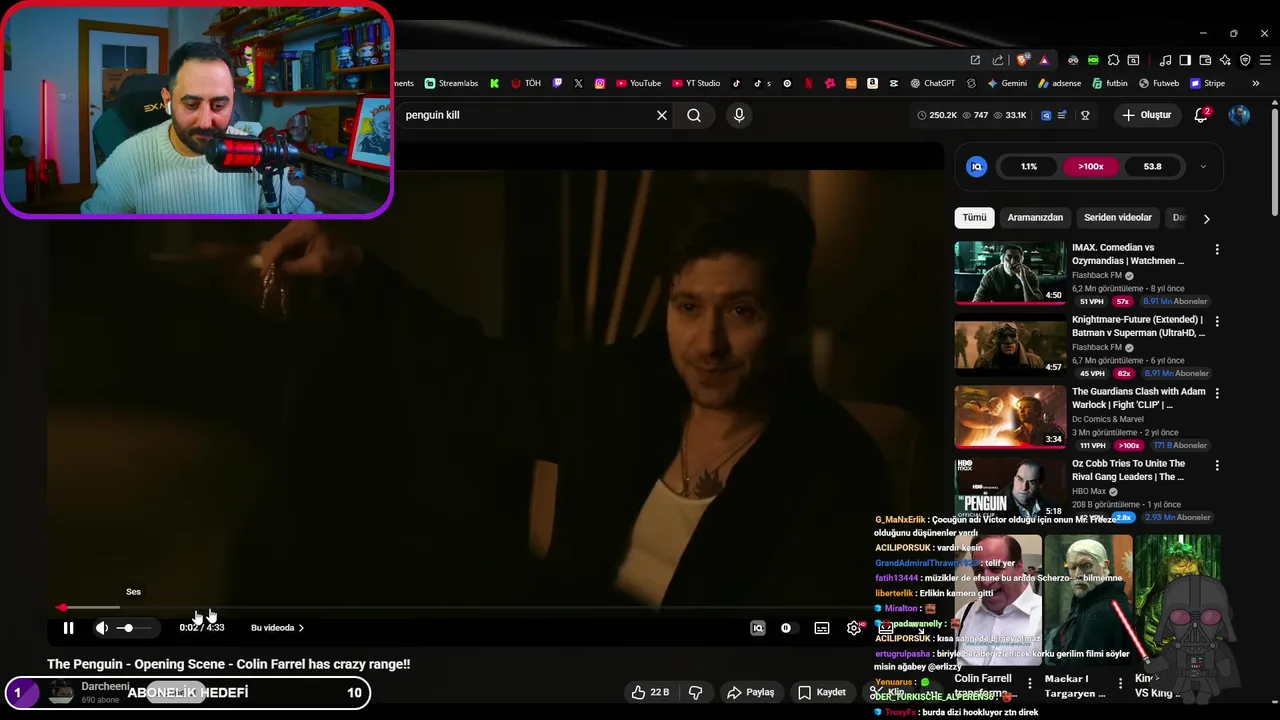Open the ChatGPT bookmark
1280x720 pixels.
coord(932,83)
